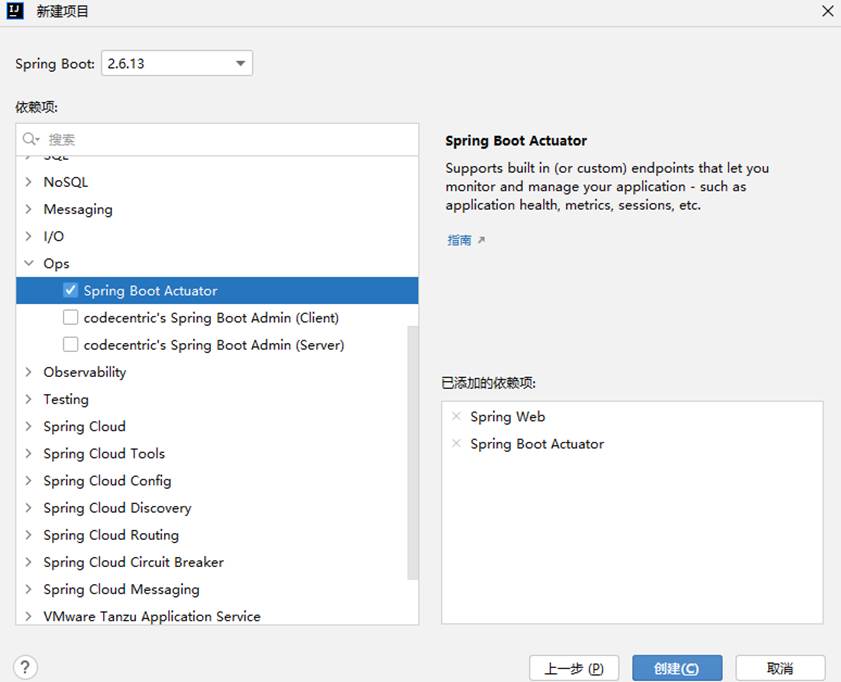The height and width of the screenshot is (682, 841).
Task: Check codecentric's Spring Boot Admin (Server)
Action: coord(70,344)
